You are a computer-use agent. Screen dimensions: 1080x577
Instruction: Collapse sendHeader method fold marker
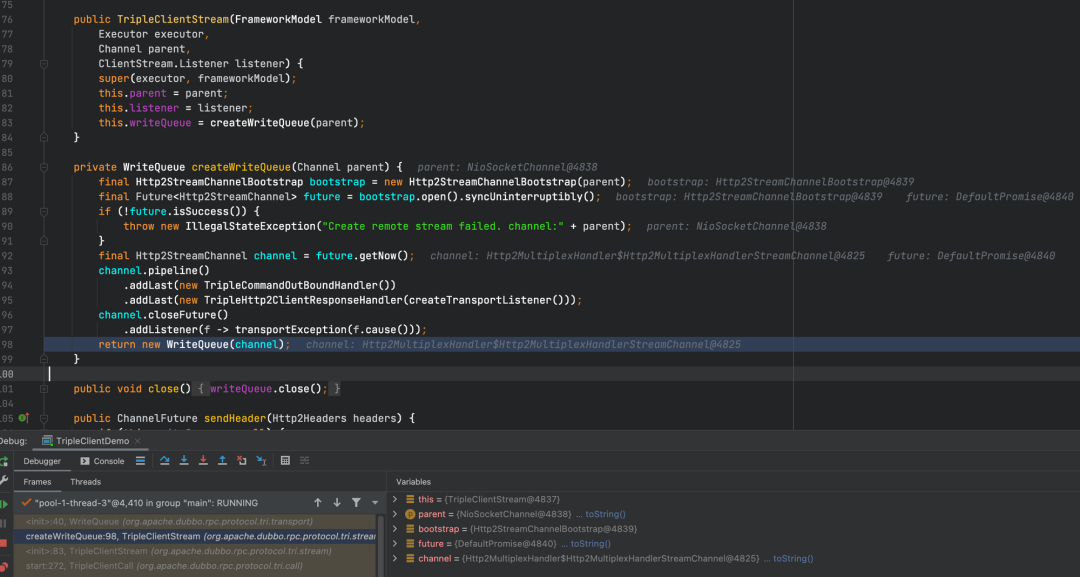(43, 418)
